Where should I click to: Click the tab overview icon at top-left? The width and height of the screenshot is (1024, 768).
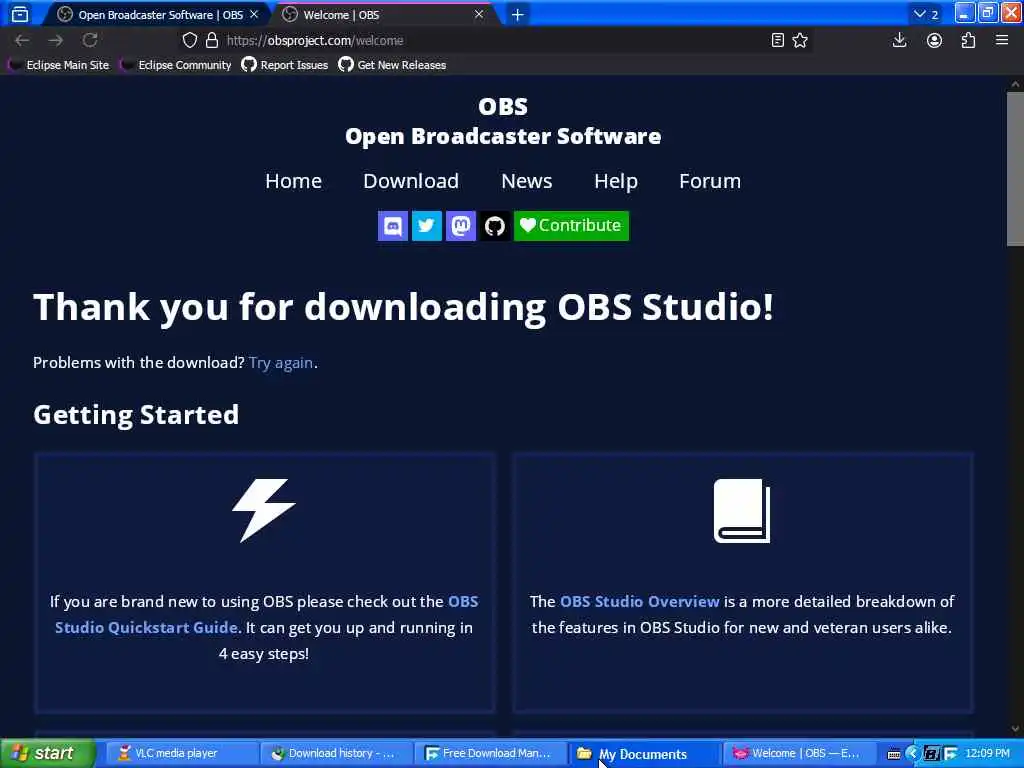pyautogui.click(x=20, y=14)
